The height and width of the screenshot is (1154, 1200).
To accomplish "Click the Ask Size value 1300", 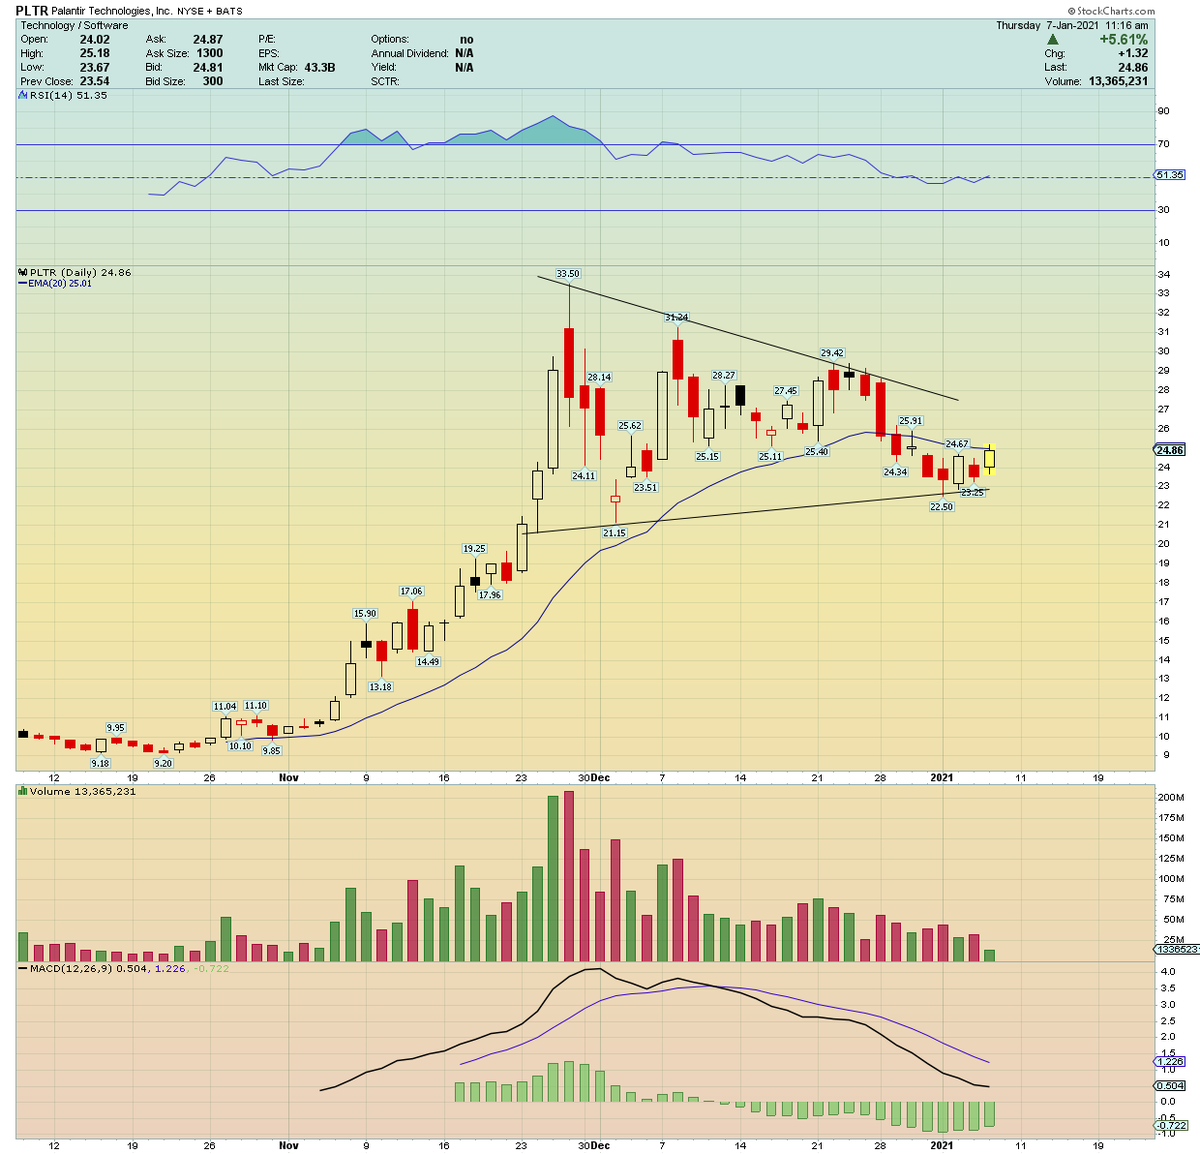I will [x=210, y=54].
